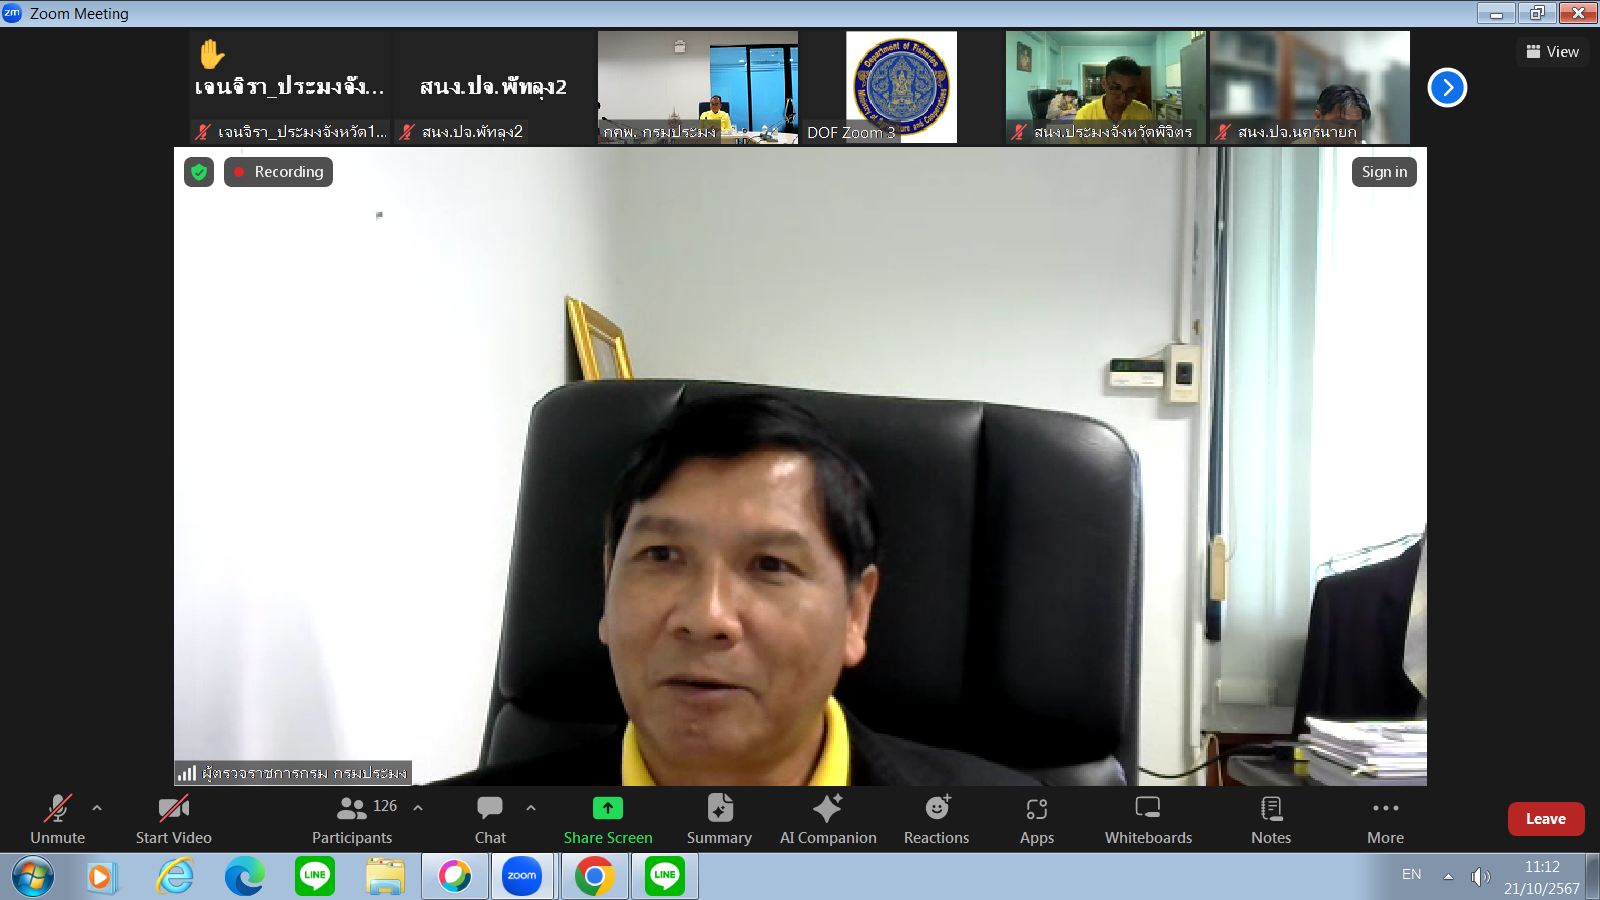Open the green shield meeting info icon
This screenshot has height=900, width=1600.
pos(199,172)
